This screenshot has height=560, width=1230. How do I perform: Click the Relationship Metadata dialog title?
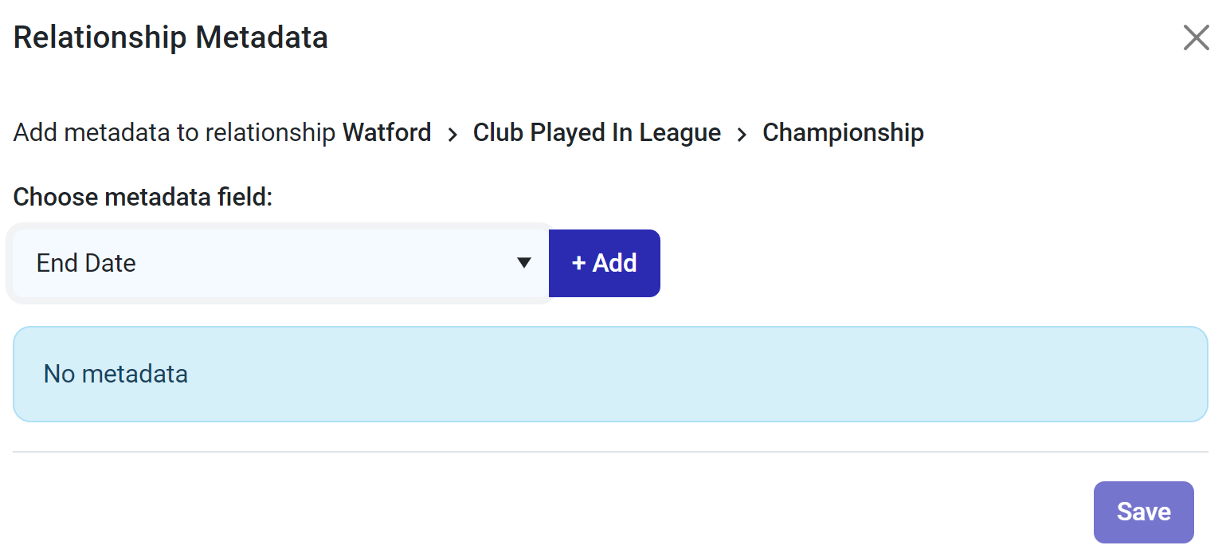pos(170,38)
